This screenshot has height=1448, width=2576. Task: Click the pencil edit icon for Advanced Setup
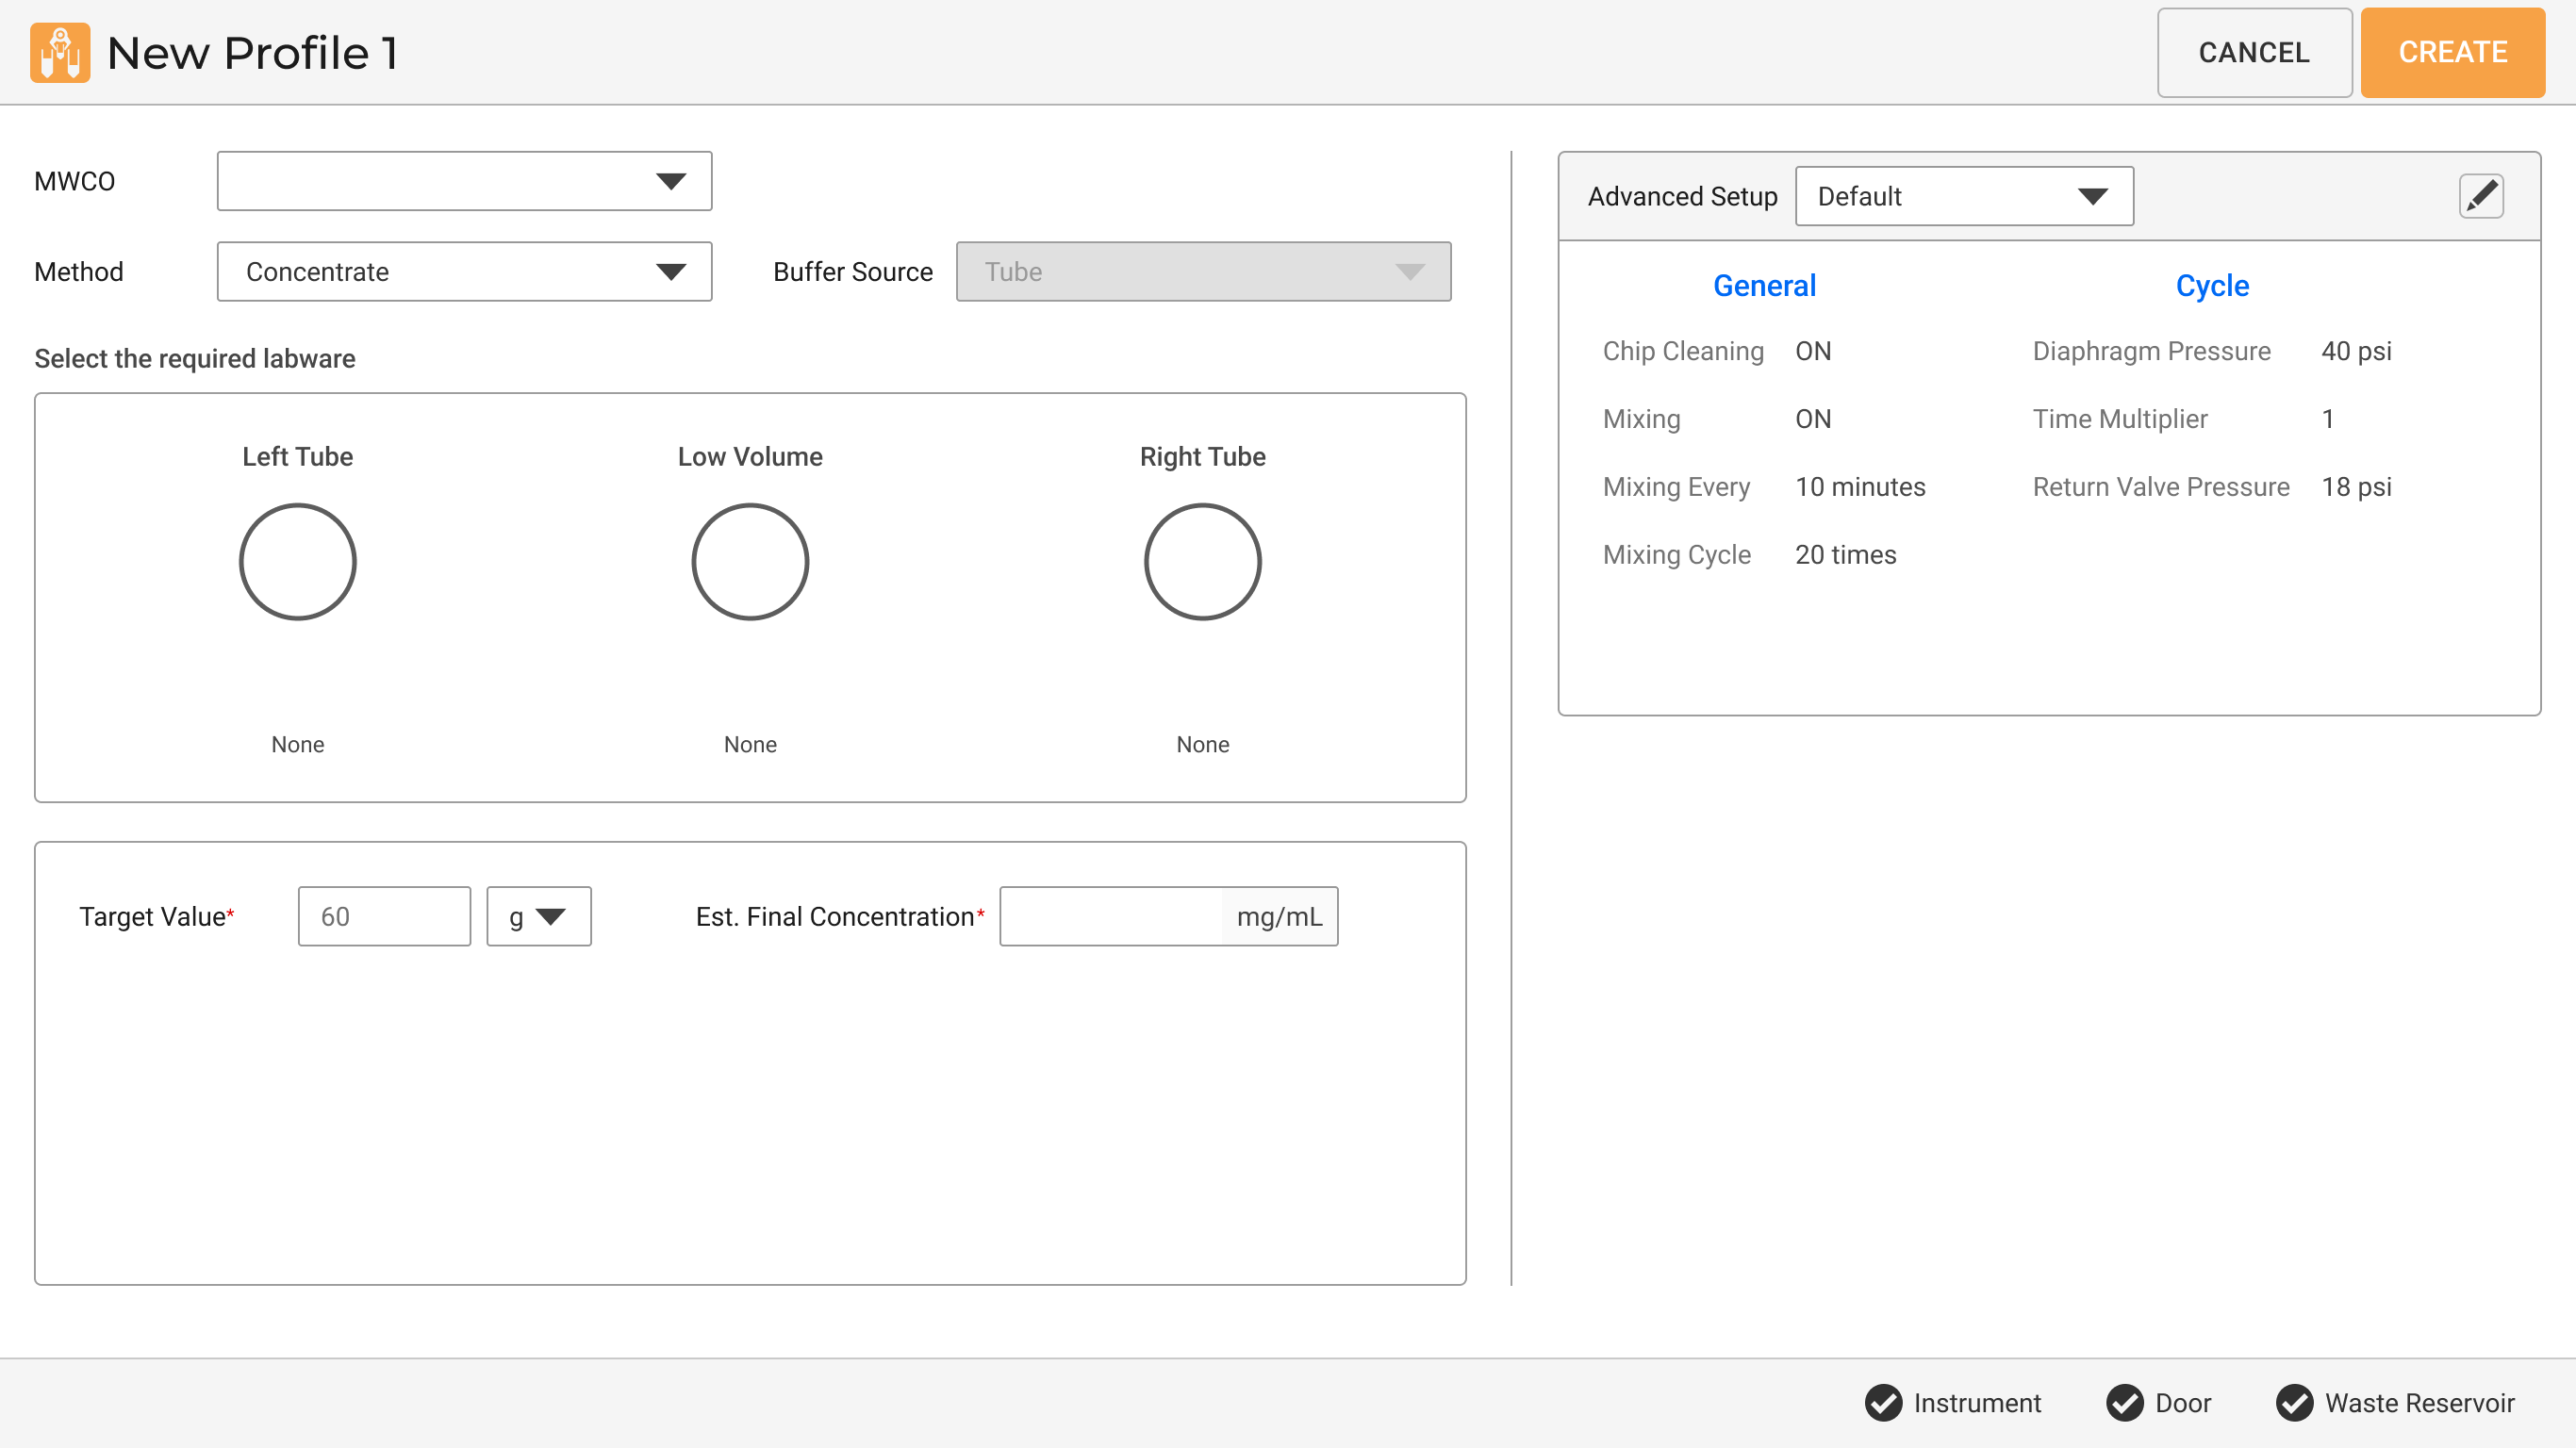pos(2481,196)
